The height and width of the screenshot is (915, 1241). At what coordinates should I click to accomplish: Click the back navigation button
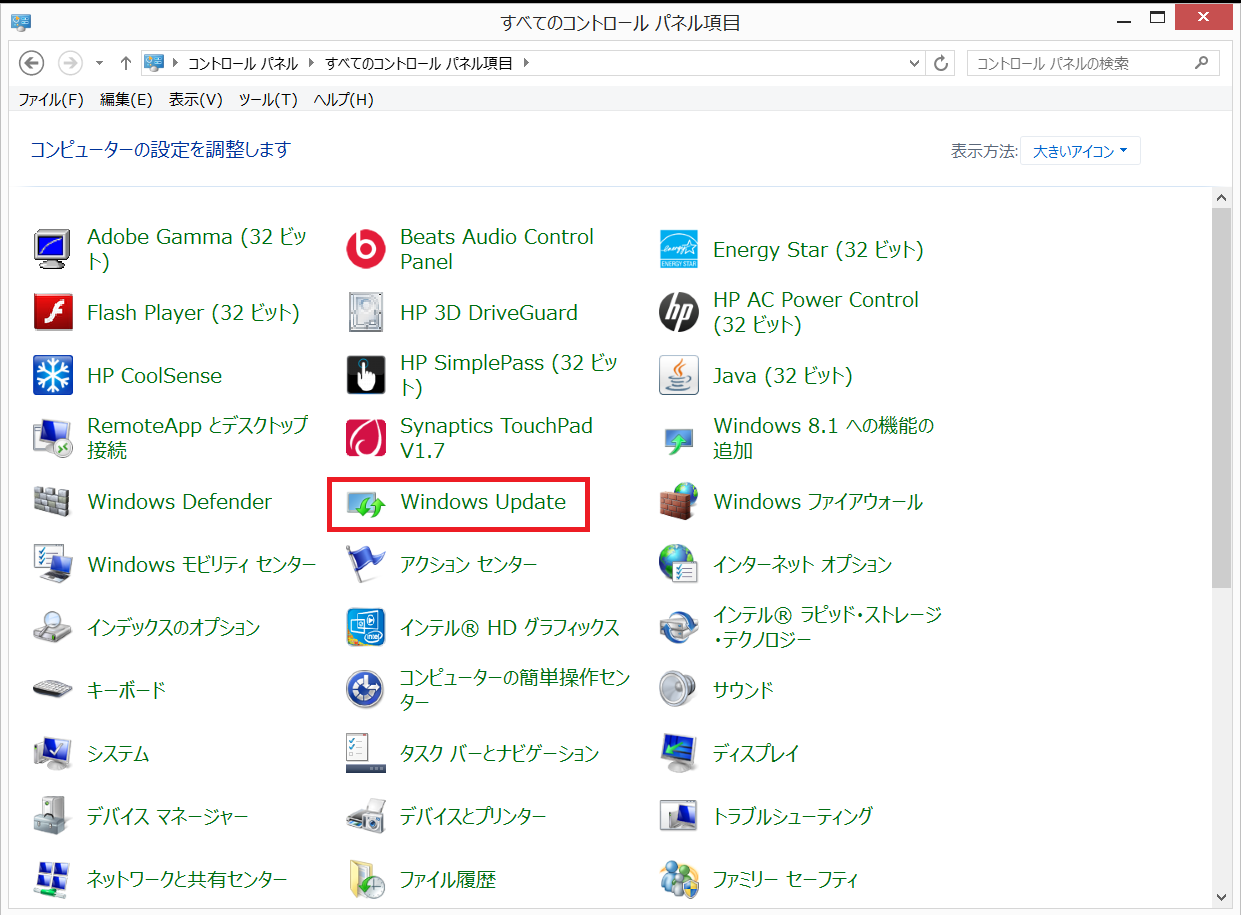click(32, 63)
